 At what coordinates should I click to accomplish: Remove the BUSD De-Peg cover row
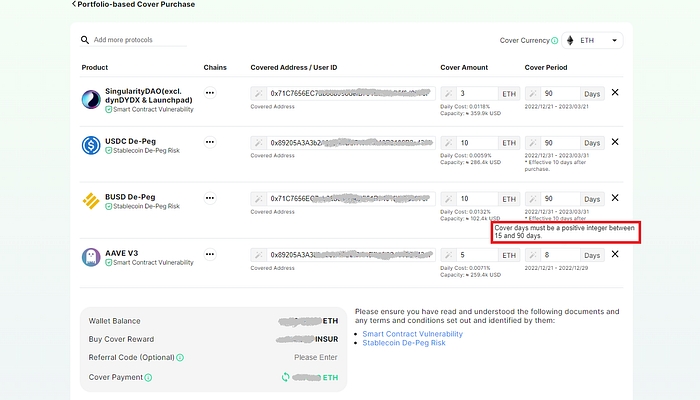[615, 198]
